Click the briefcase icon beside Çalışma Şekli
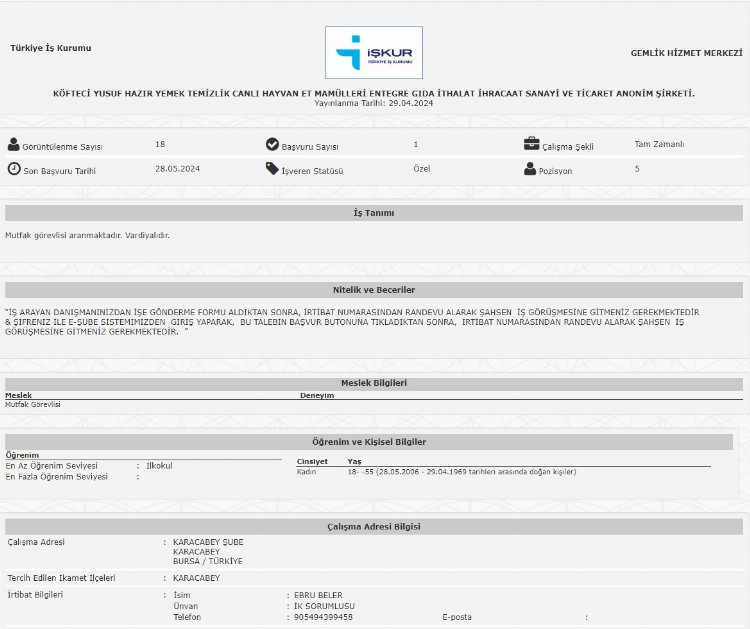The image size is (750, 629). (x=531, y=144)
